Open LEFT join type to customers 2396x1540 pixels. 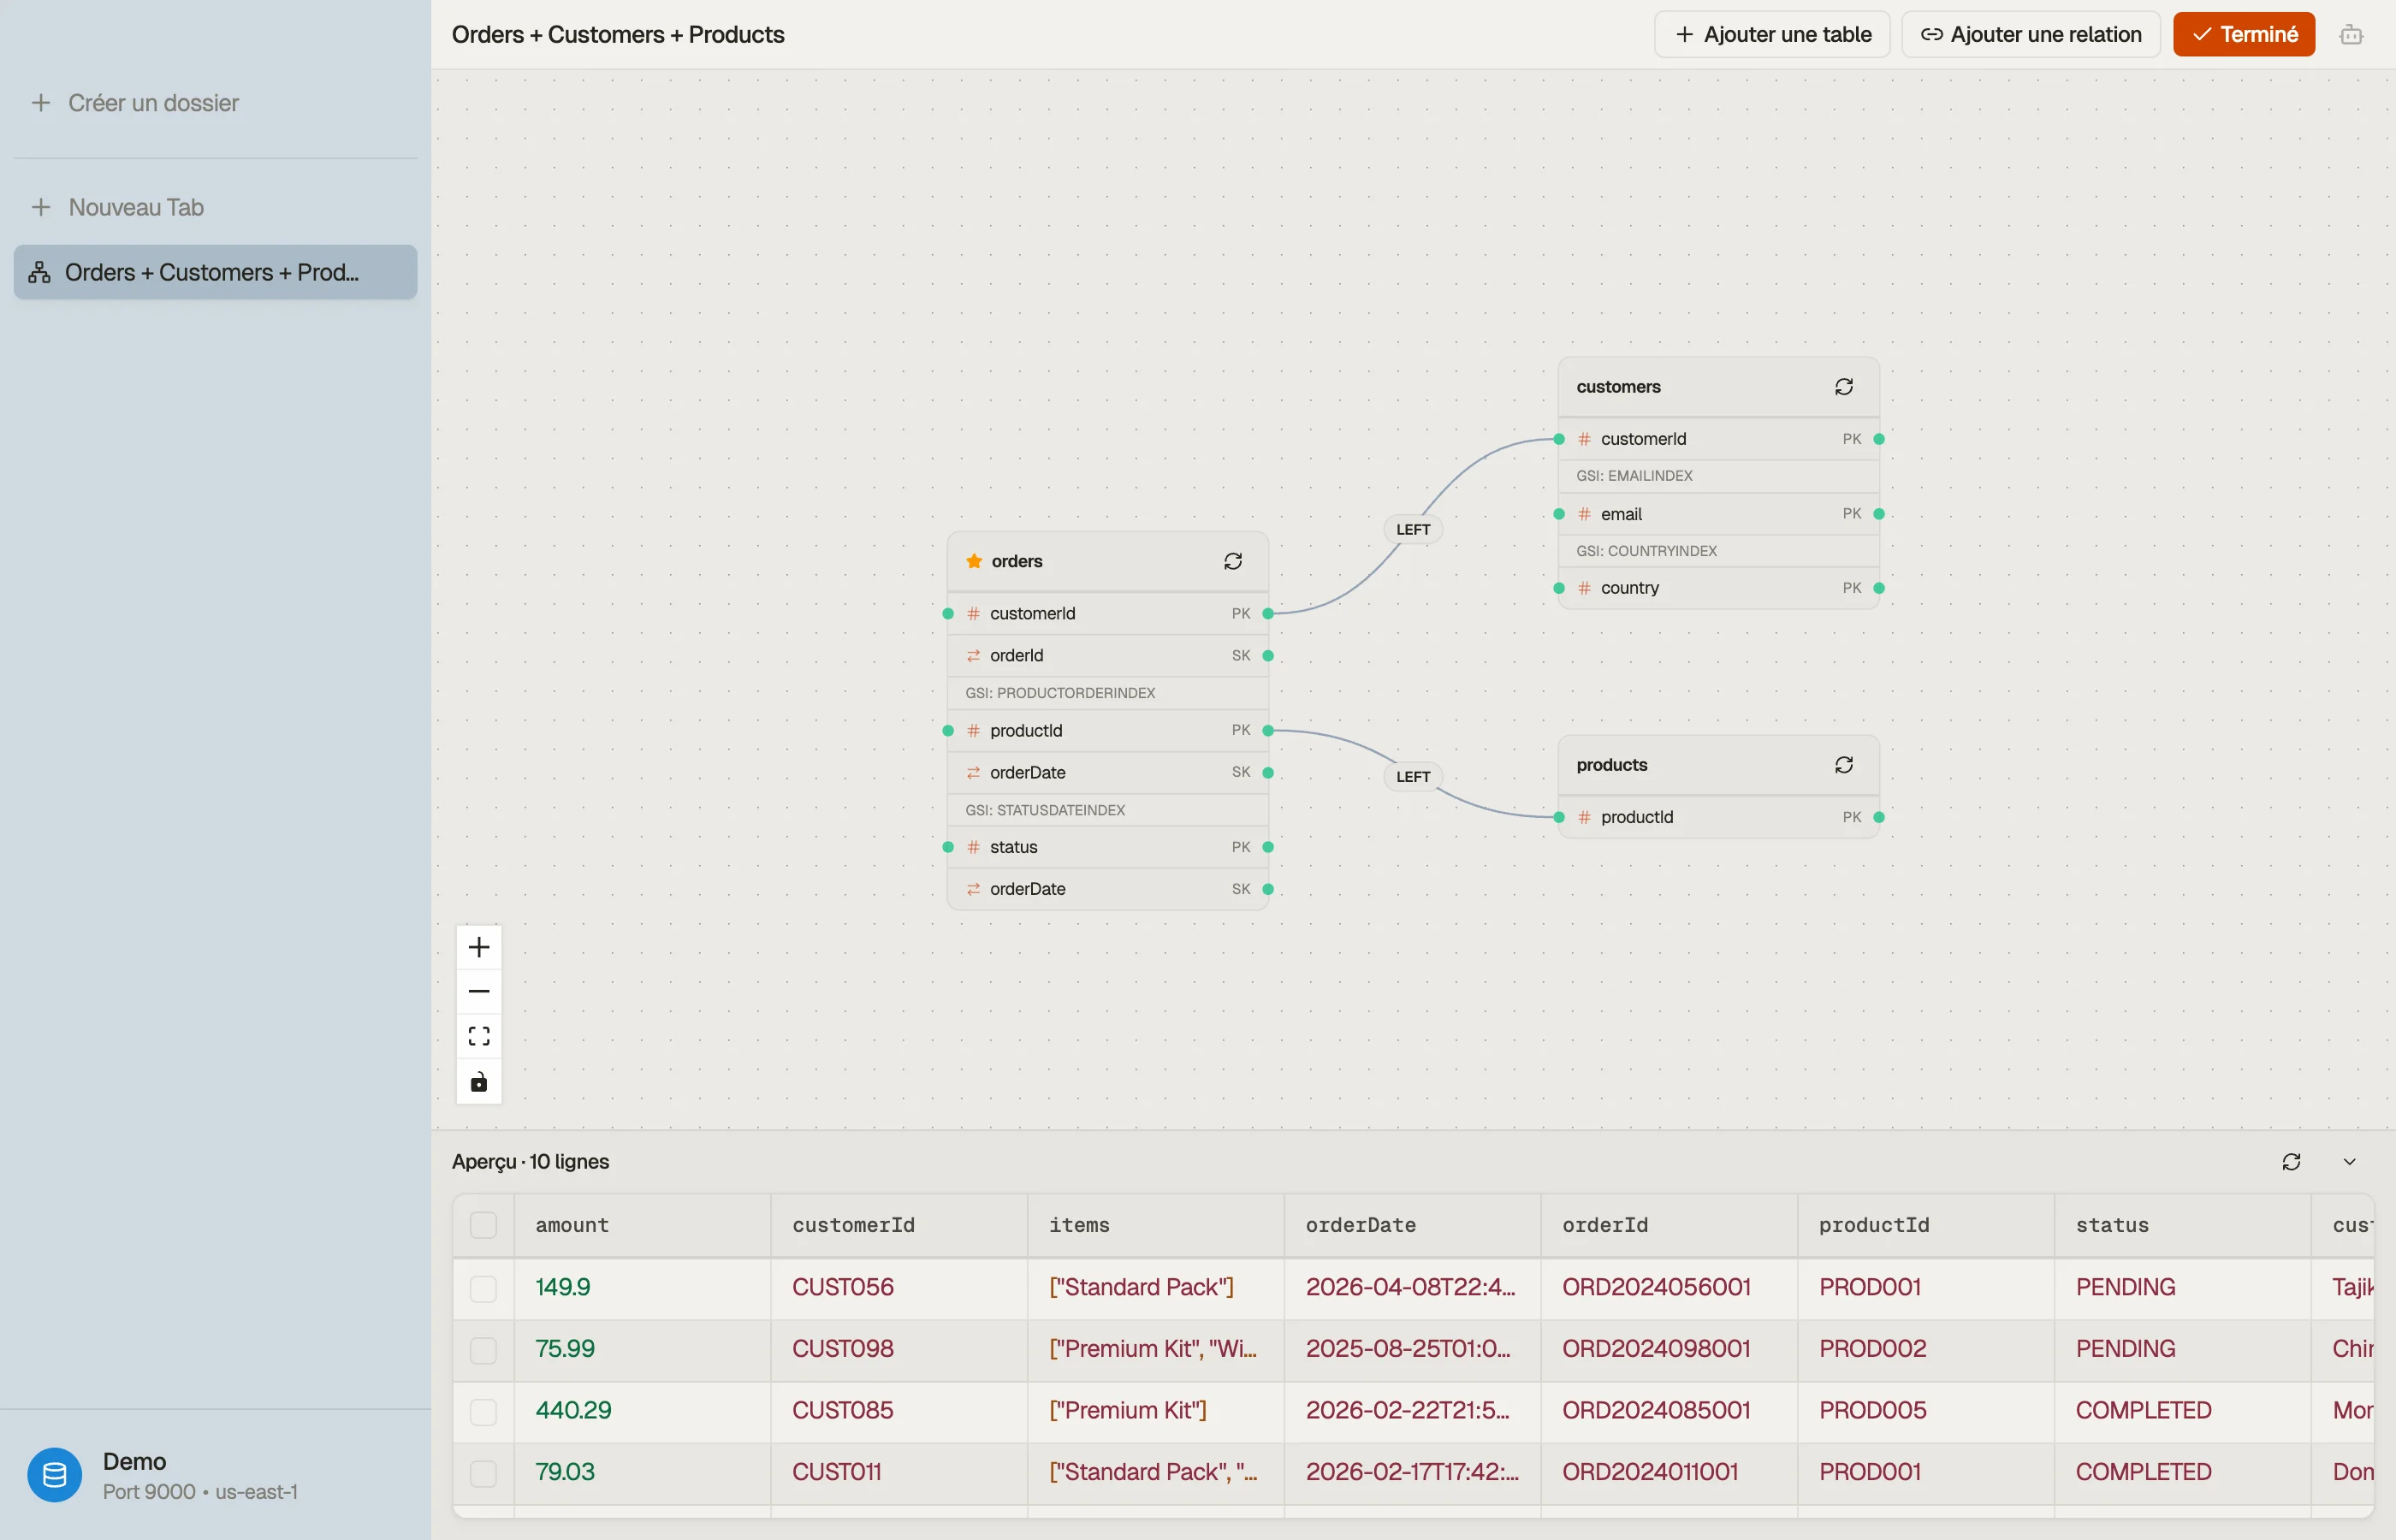tap(1413, 529)
